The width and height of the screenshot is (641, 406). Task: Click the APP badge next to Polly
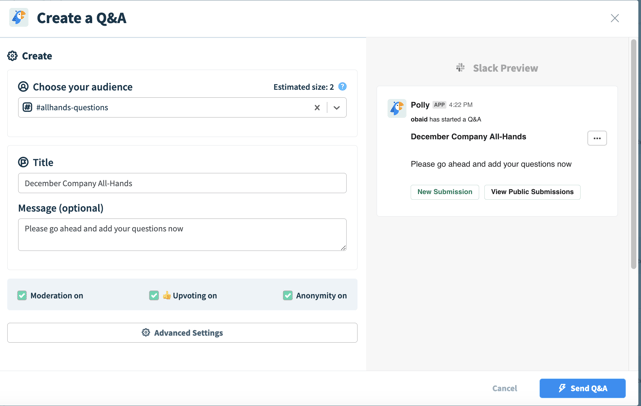pyautogui.click(x=439, y=105)
